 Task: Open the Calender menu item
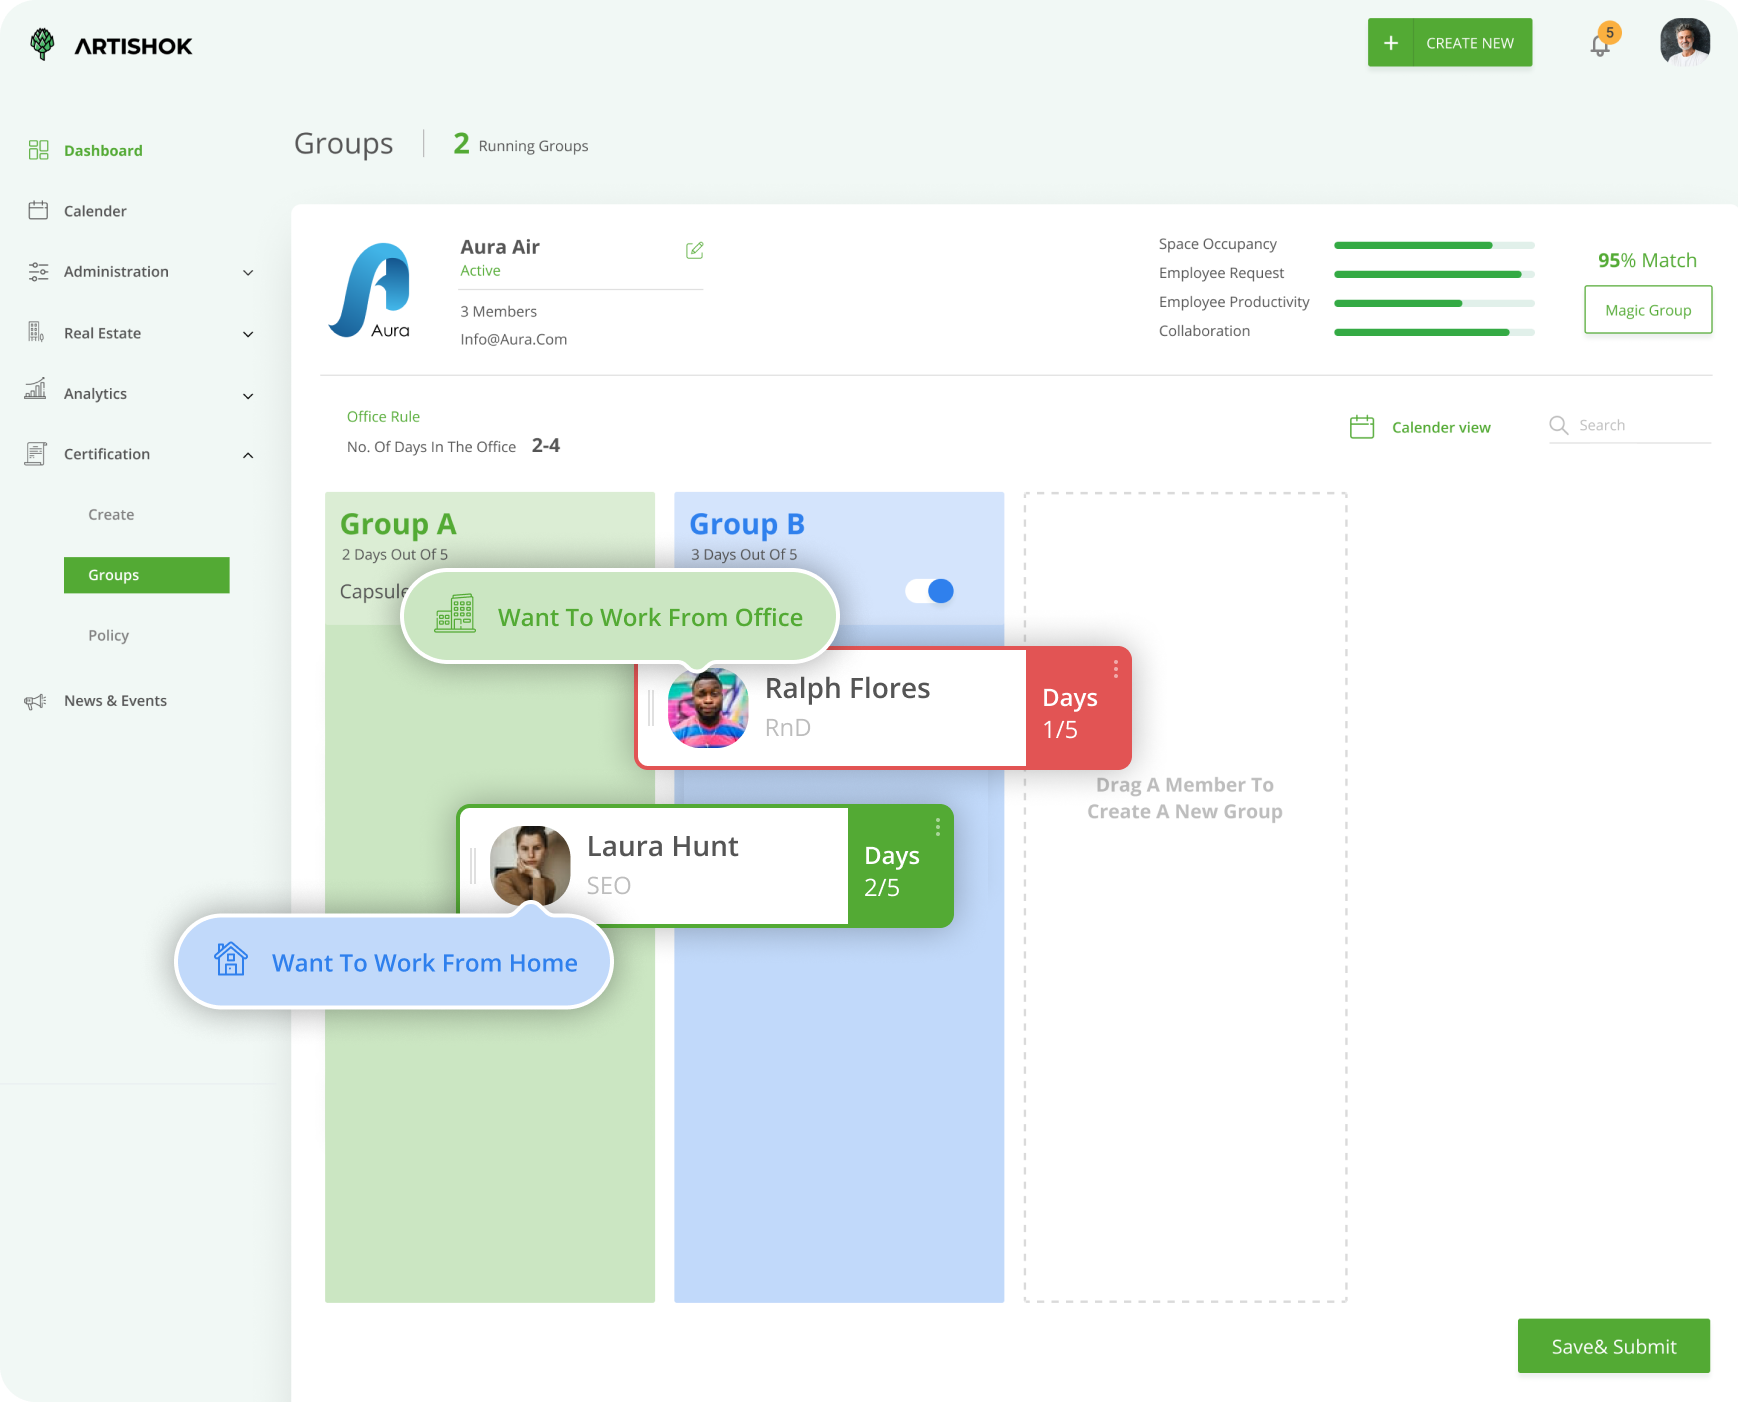tap(95, 211)
